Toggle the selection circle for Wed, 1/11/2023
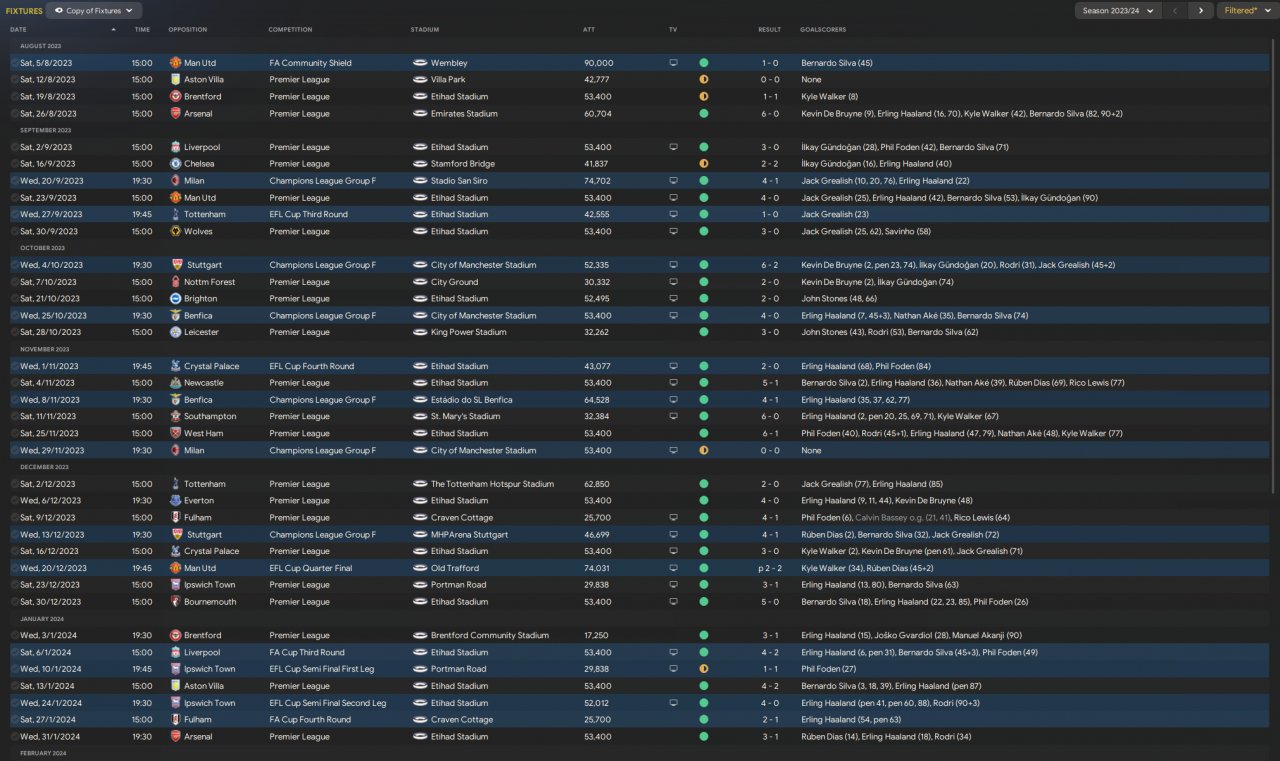This screenshot has width=1280, height=761. click(14, 366)
